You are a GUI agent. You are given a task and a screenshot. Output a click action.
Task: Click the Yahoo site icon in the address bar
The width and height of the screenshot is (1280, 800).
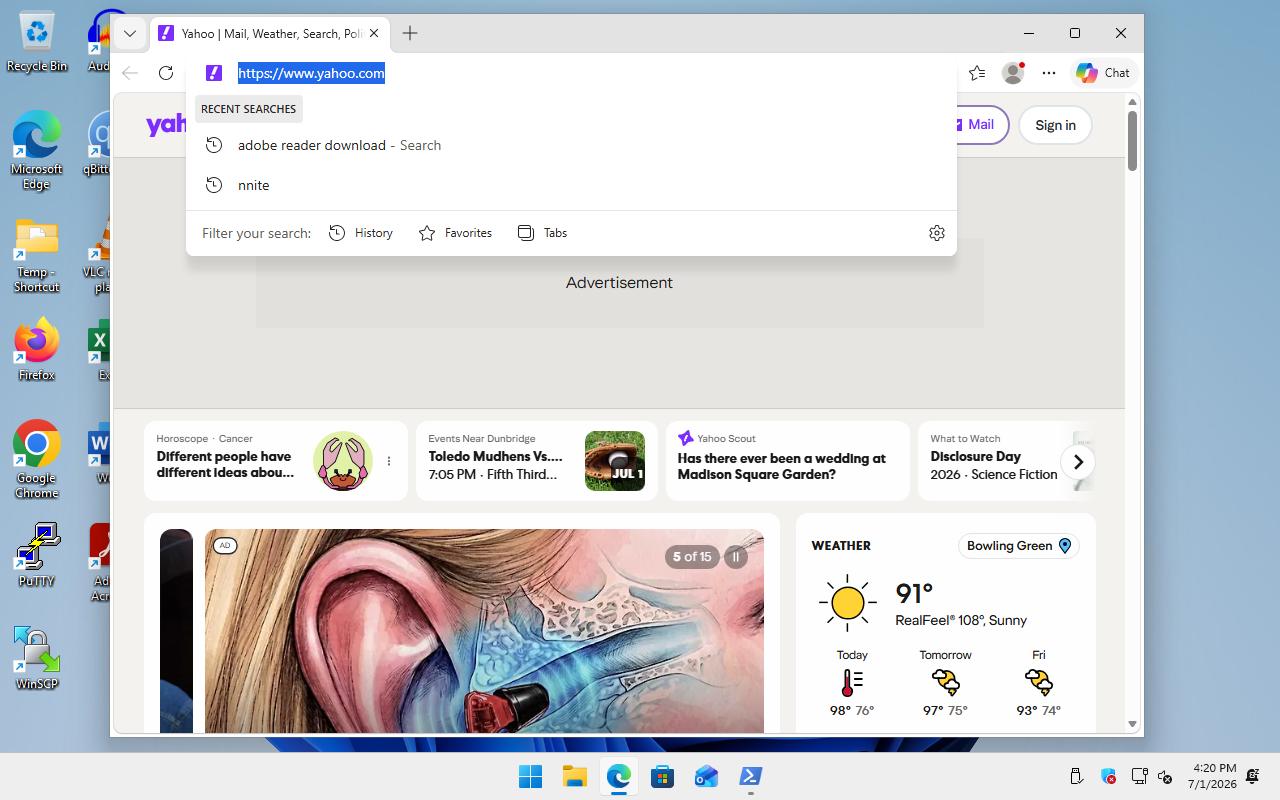(x=213, y=73)
